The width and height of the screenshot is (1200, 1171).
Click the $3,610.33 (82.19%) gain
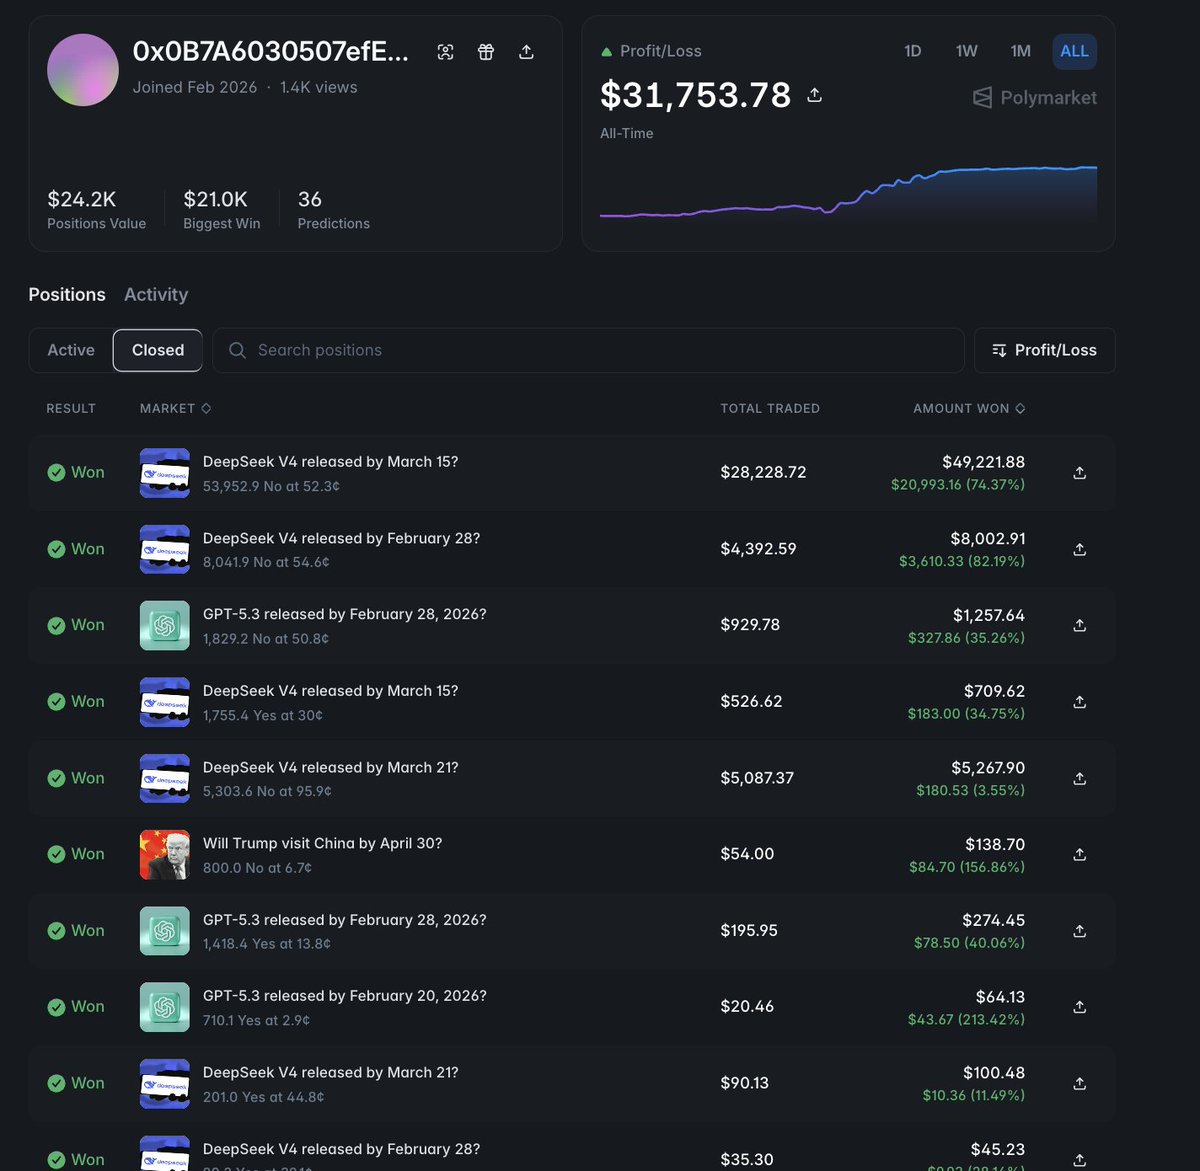click(x=962, y=561)
